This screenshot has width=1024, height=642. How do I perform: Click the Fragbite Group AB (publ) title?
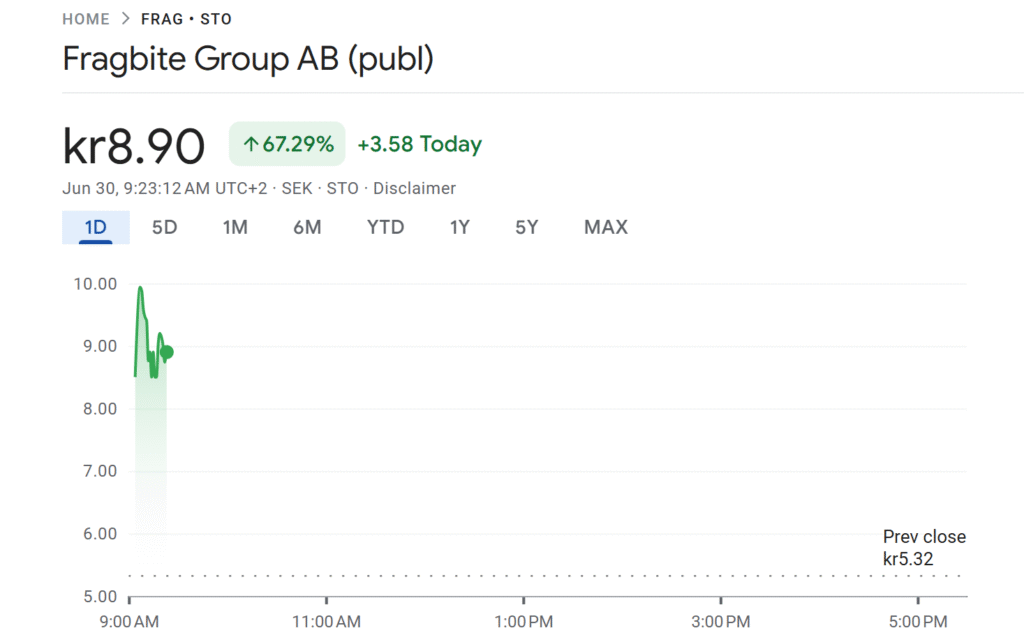(248, 59)
